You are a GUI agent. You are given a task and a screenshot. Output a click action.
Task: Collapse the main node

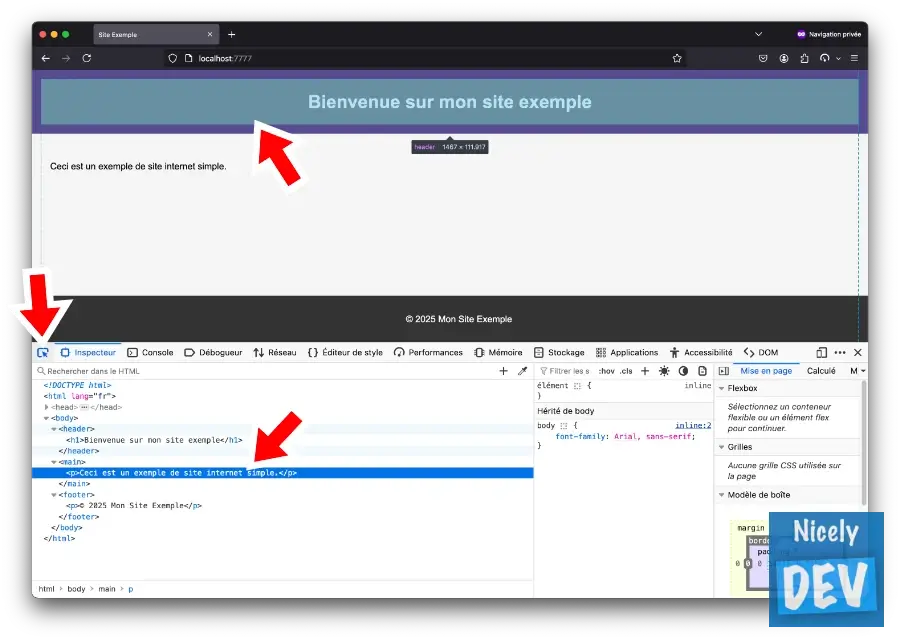(54, 462)
